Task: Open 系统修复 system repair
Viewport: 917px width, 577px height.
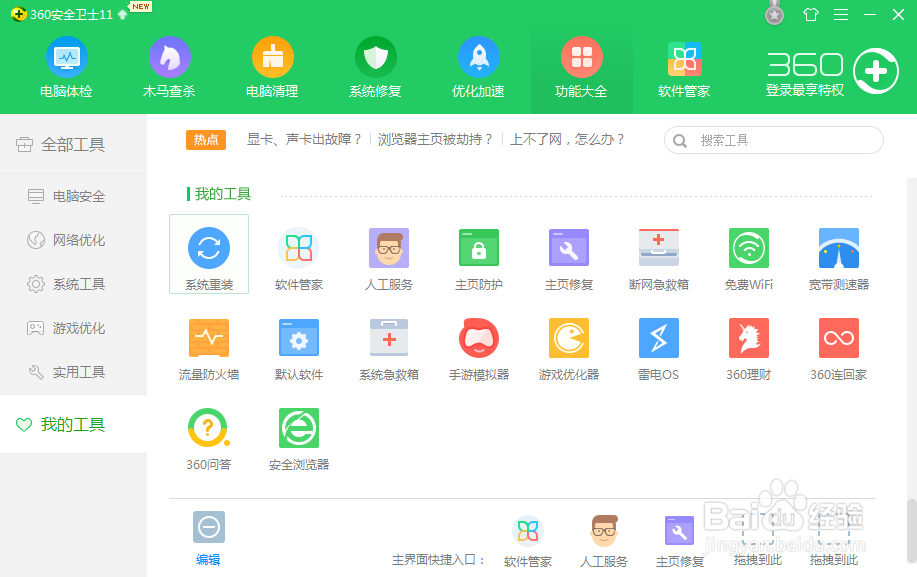Action: pos(375,67)
